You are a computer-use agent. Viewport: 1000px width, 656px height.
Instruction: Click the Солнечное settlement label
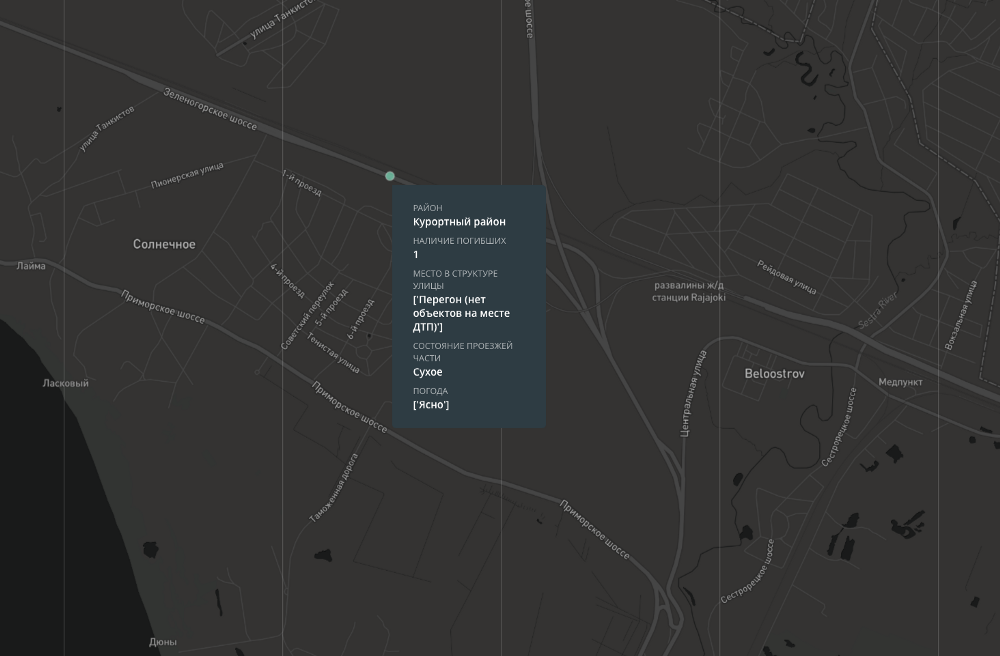pos(164,244)
